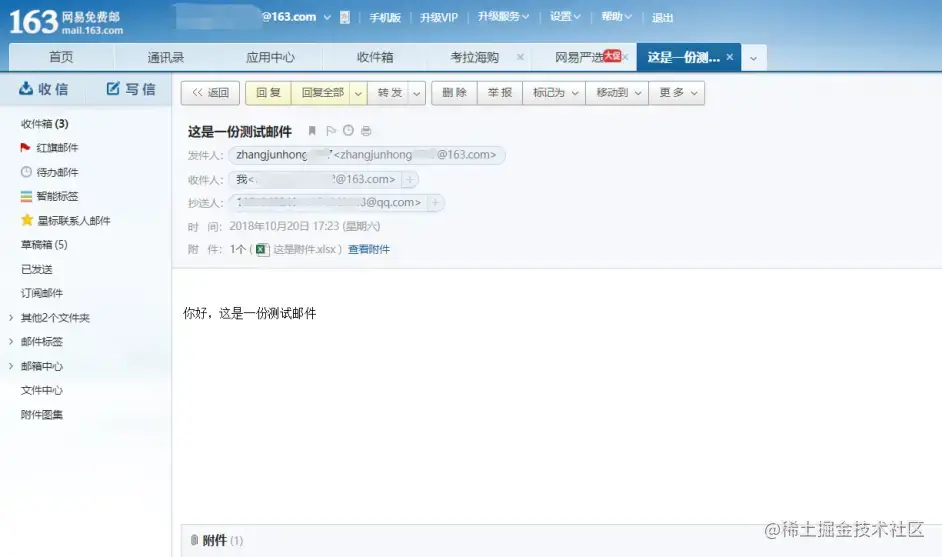This screenshot has width=942, height=557.
Task: Log out using 退出
Action: tap(663, 18)
